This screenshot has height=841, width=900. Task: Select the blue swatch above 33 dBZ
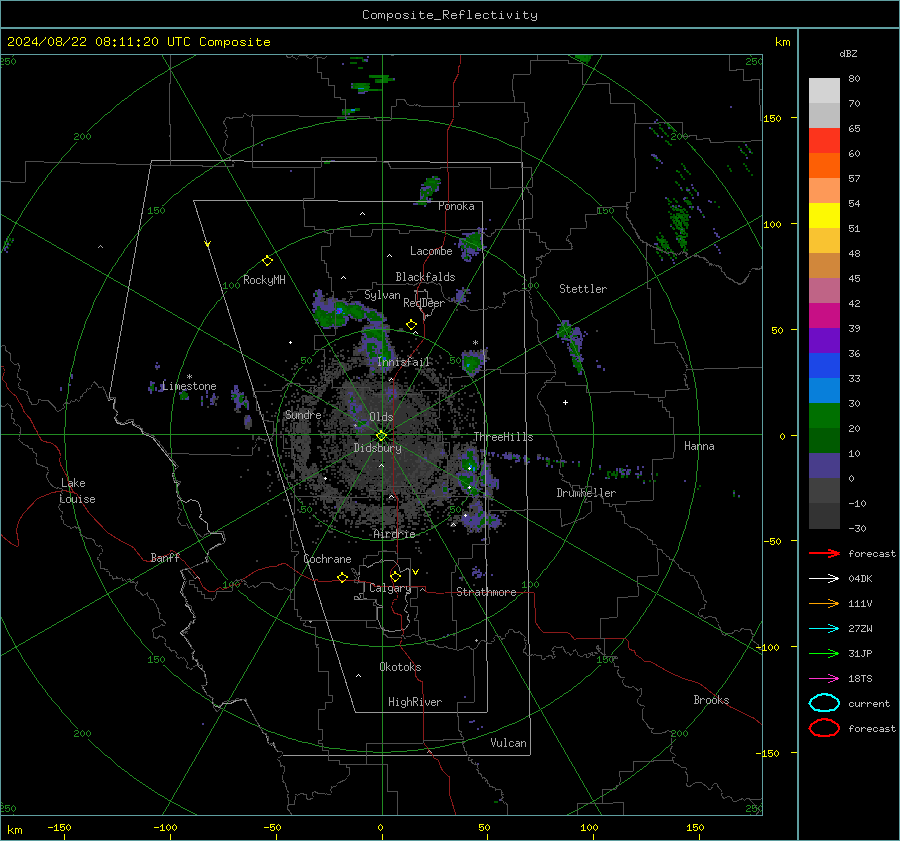tap(824, 366)
